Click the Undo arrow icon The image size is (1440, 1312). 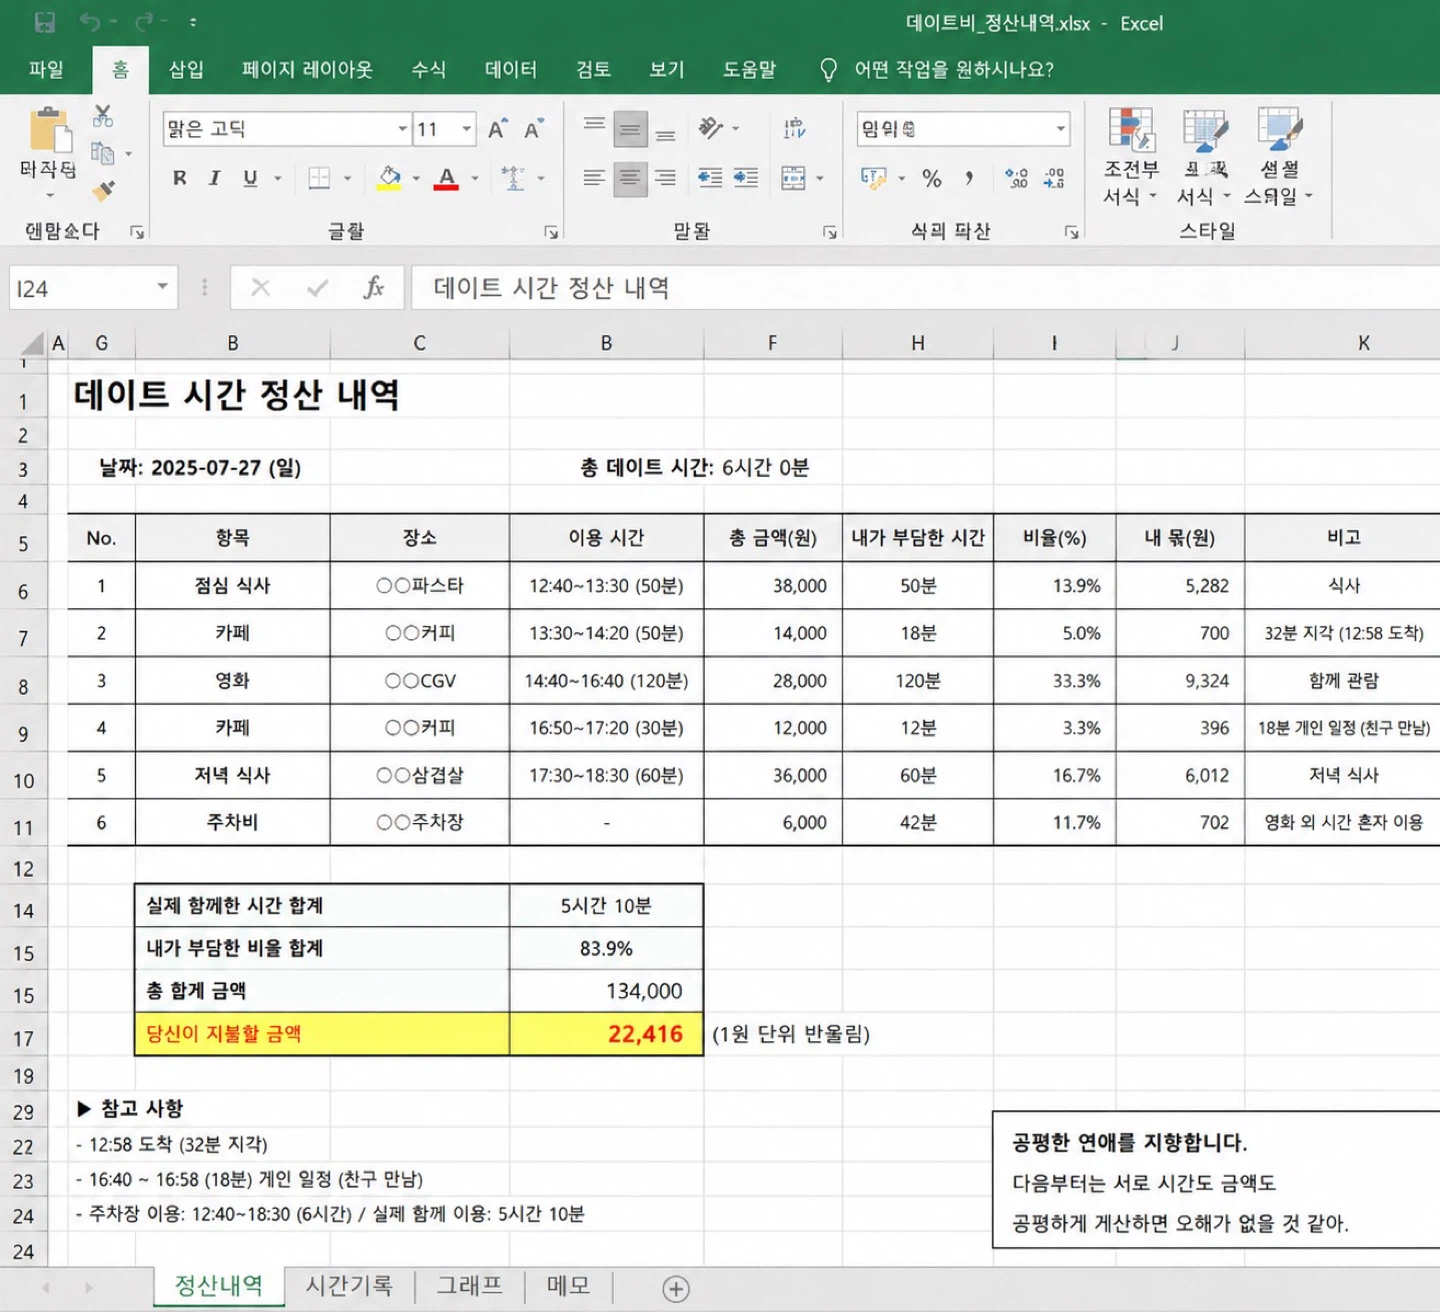tap(91, 22)
